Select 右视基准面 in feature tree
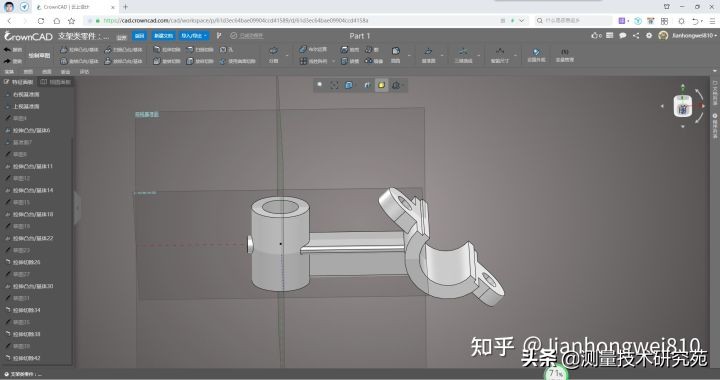The height and width of the screenshot is (380, 720). pos(26,95)
